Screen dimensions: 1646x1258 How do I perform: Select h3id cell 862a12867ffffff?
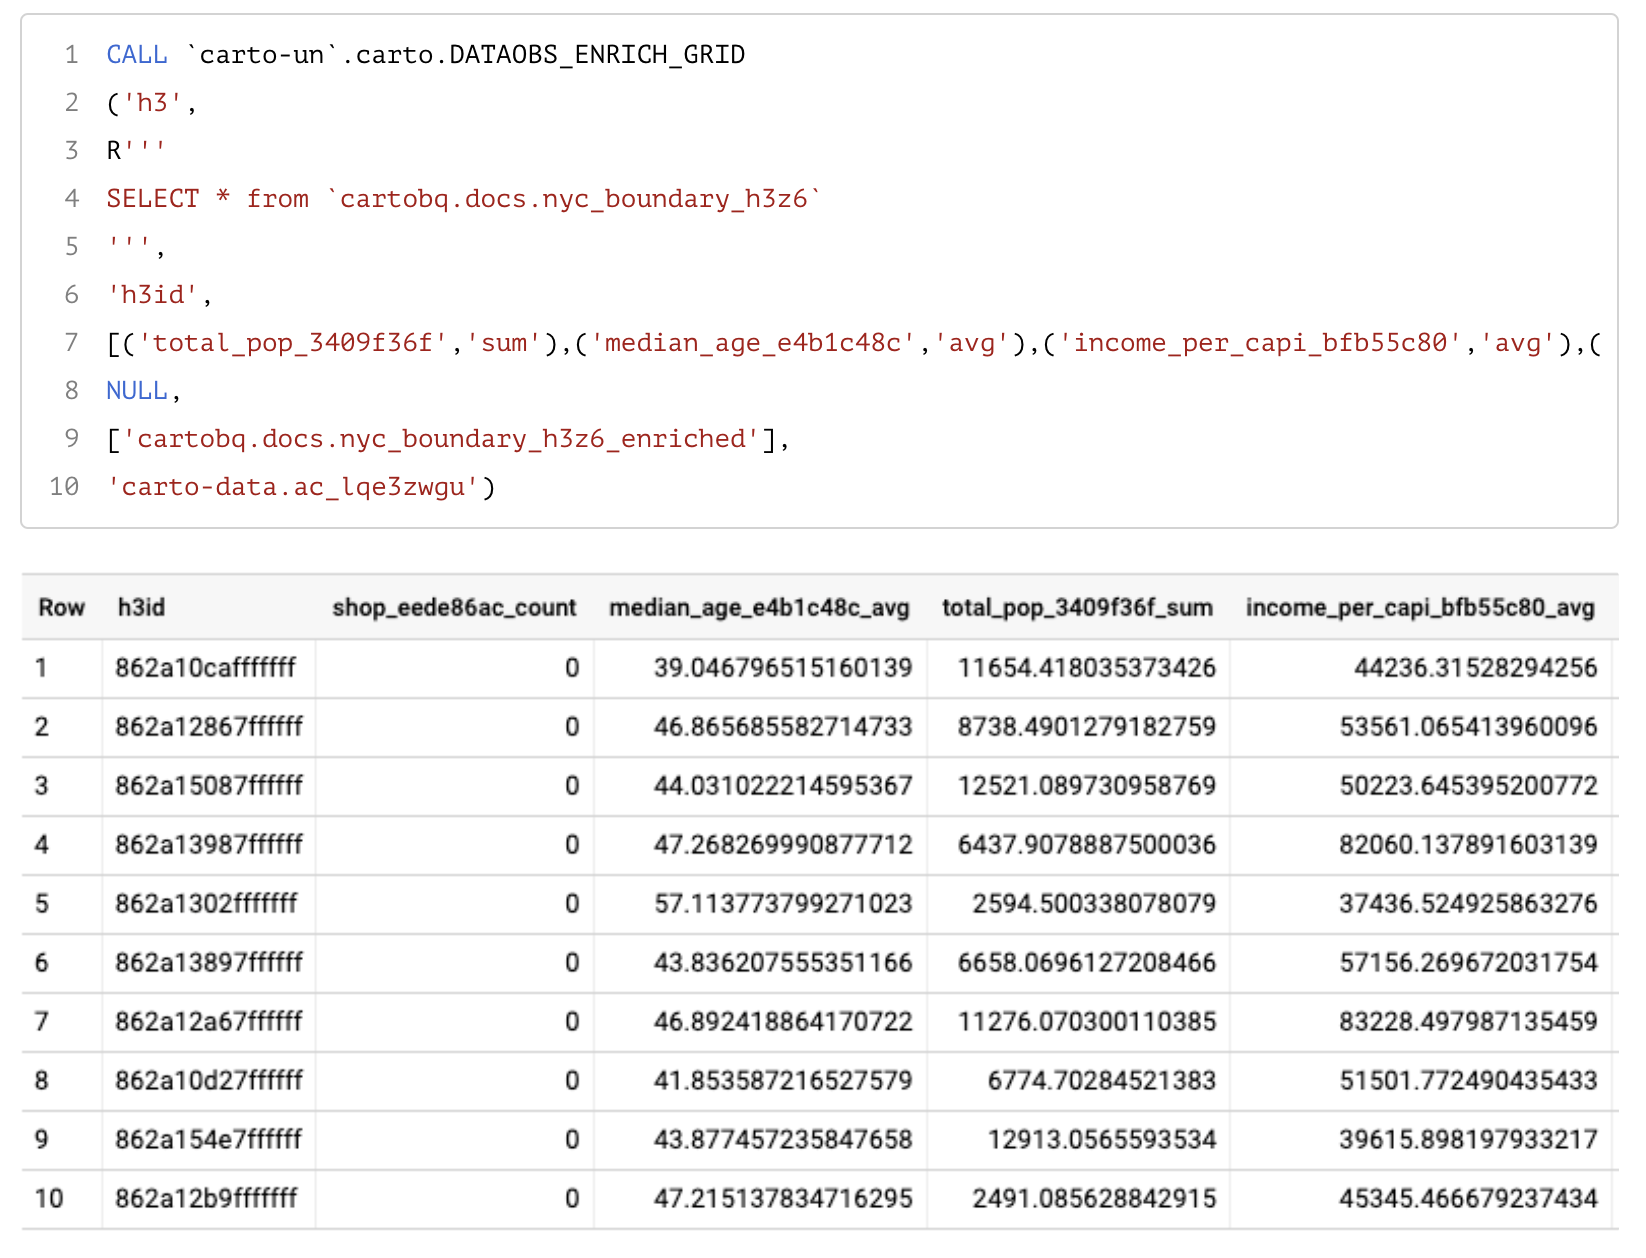pyautogui.click(x=208, y=726)
